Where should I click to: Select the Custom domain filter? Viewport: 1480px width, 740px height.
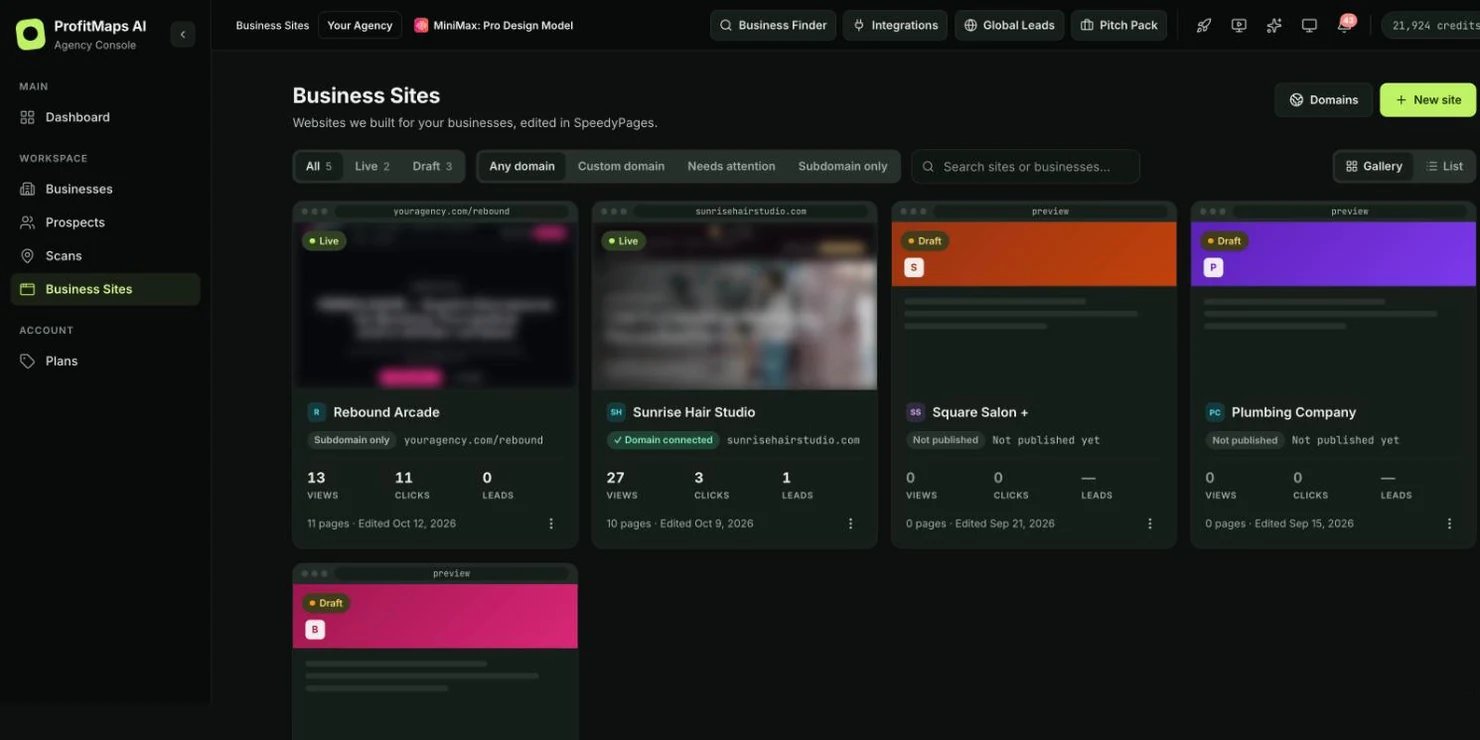pyautogui.click(x=621, y=166)
